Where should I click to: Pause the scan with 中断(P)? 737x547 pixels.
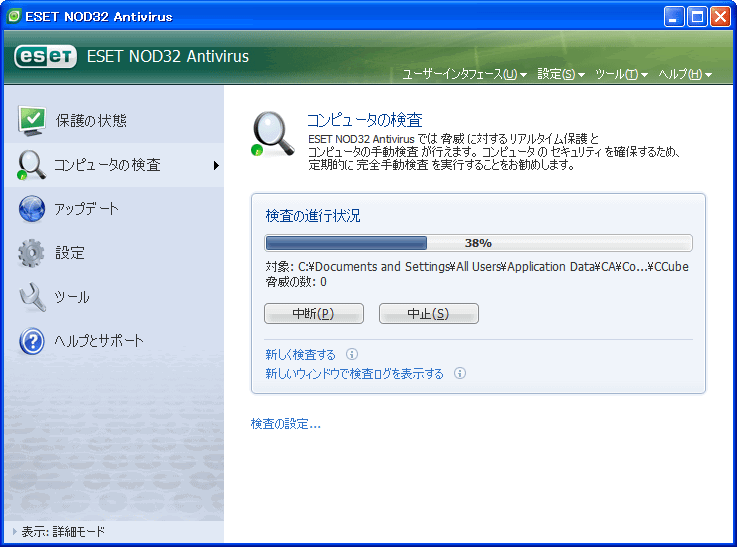[314, 313]
